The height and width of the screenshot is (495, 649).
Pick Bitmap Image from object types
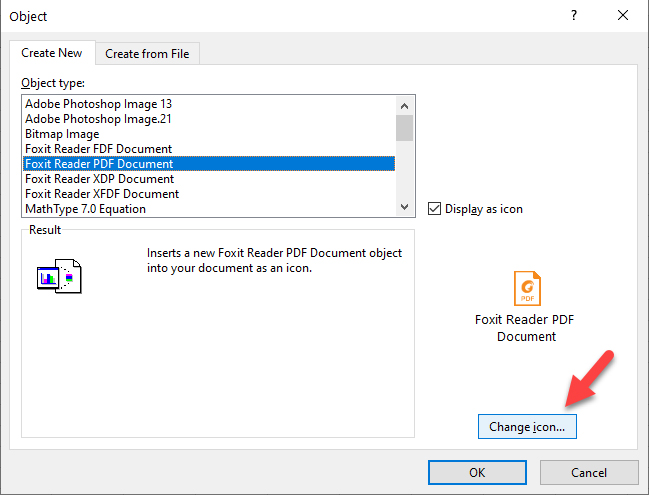209,134
